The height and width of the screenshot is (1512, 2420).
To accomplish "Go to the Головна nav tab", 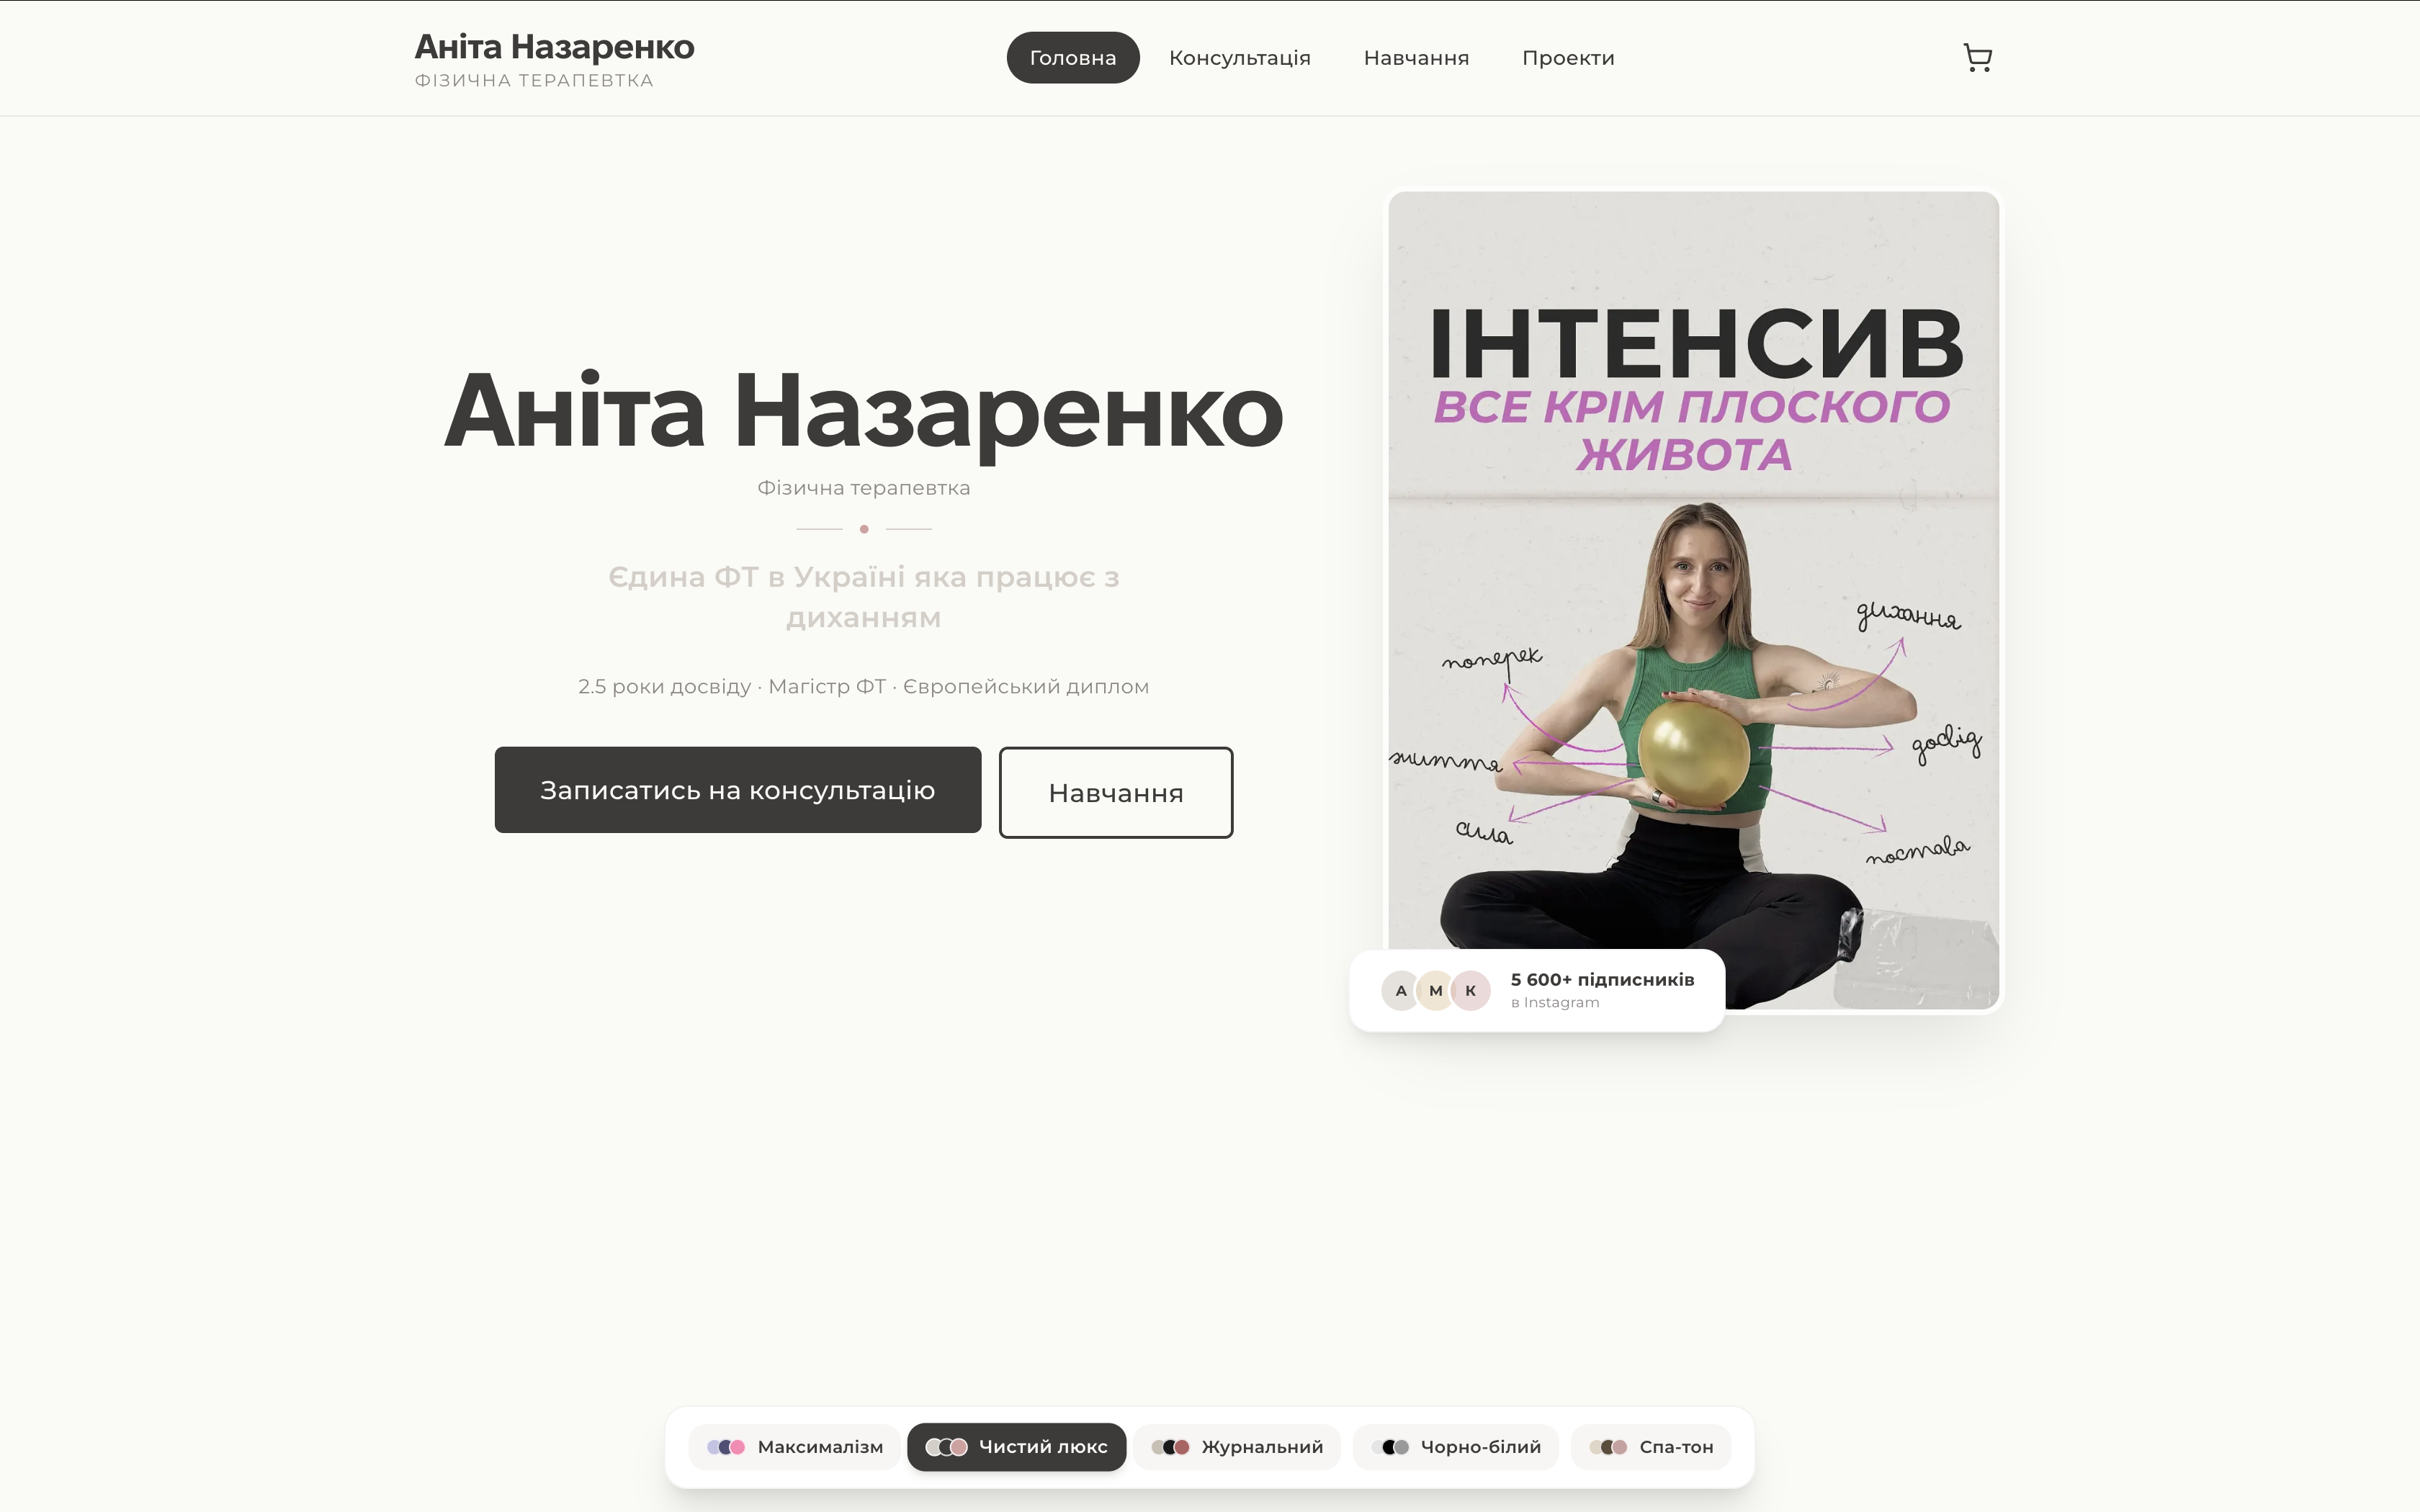I will (x=1073, y=58).
